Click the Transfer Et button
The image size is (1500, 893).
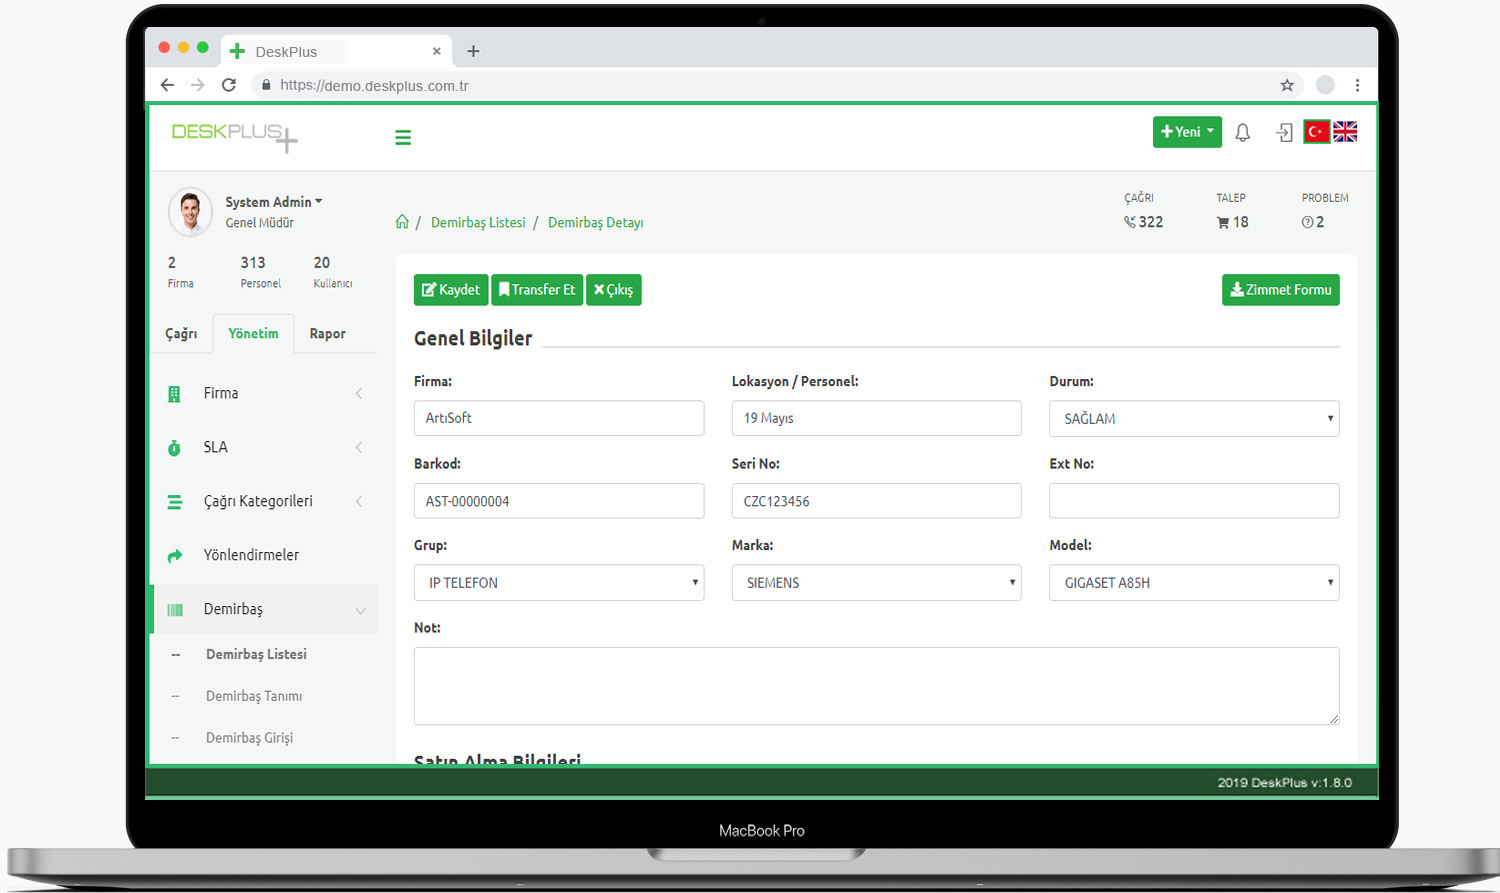pyautogui.click(x=537, y=290)
